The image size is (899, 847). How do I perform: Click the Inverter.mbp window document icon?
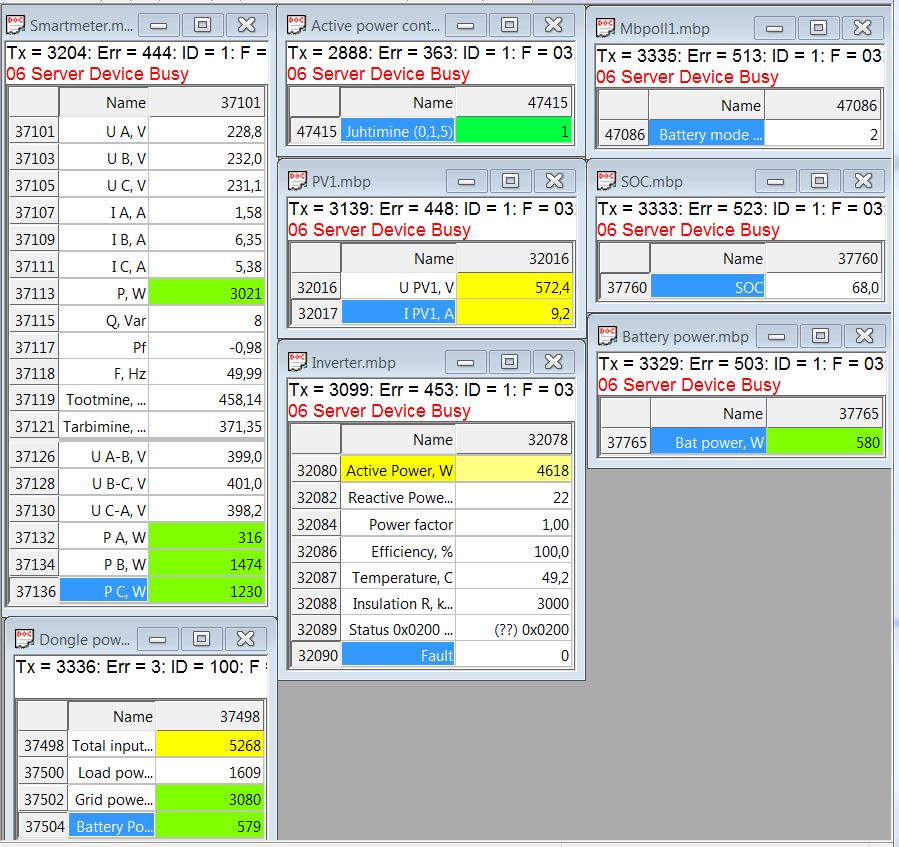pos(297,361)
